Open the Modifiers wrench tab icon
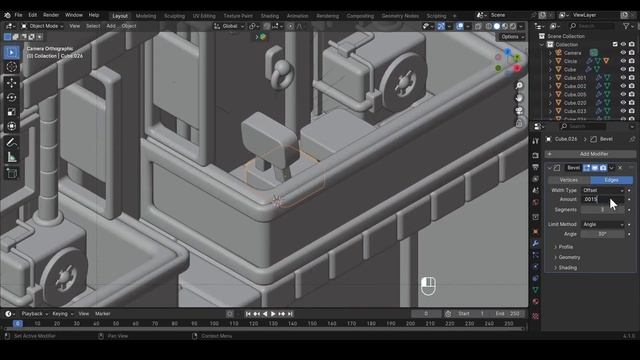The height and width of the screenshot is (360, 640). pyautogui.click(x=536, y=243)
